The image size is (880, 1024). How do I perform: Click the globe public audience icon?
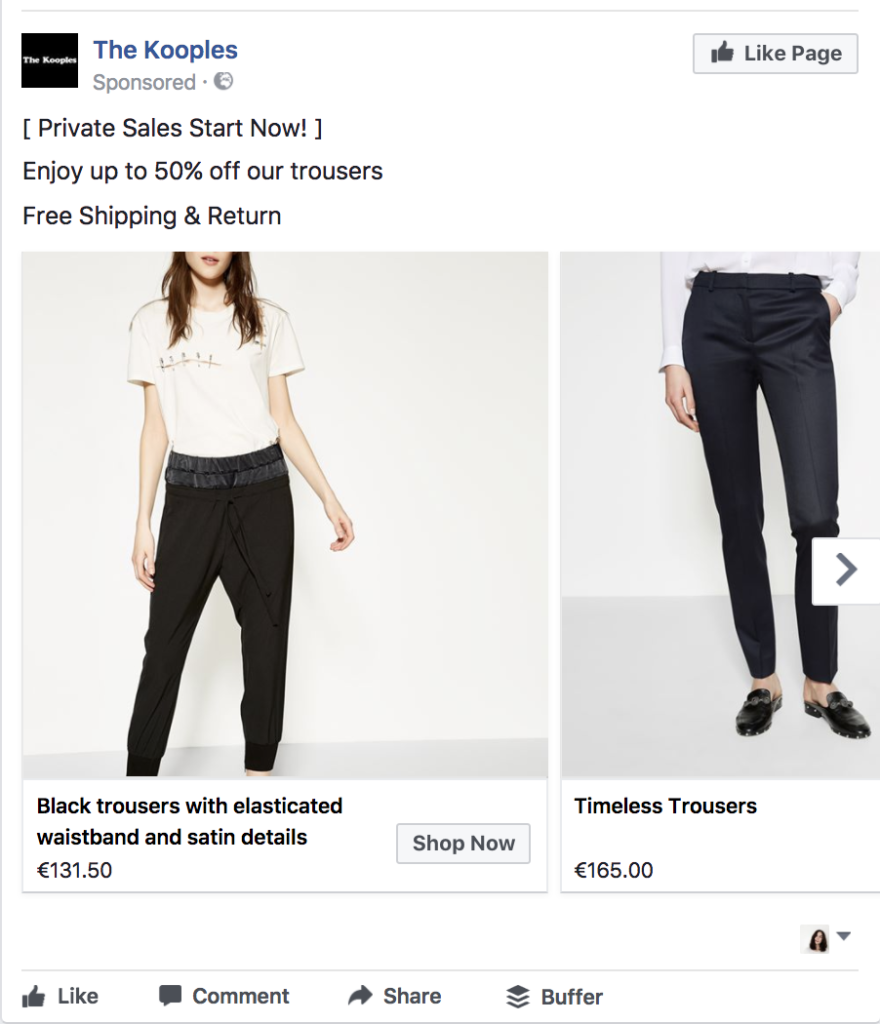point(224,82)
